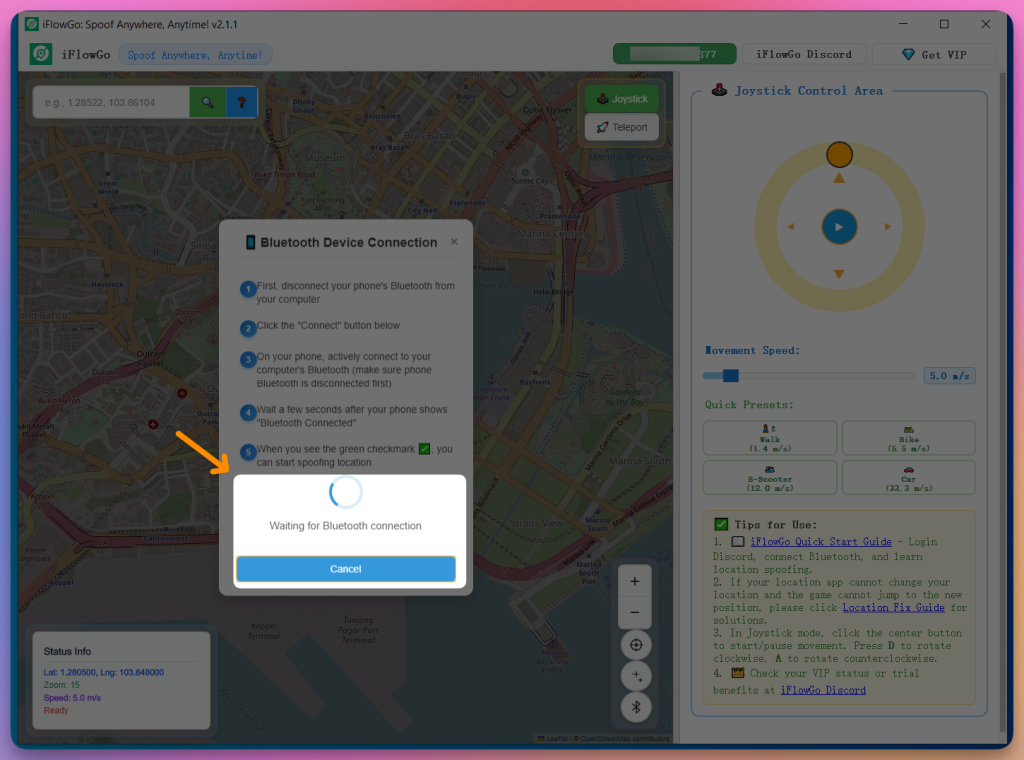This screenshot has height=760, width=1024.
Task: Click the 5.0 m/s speed value box
Action: (x=950, y=376)
